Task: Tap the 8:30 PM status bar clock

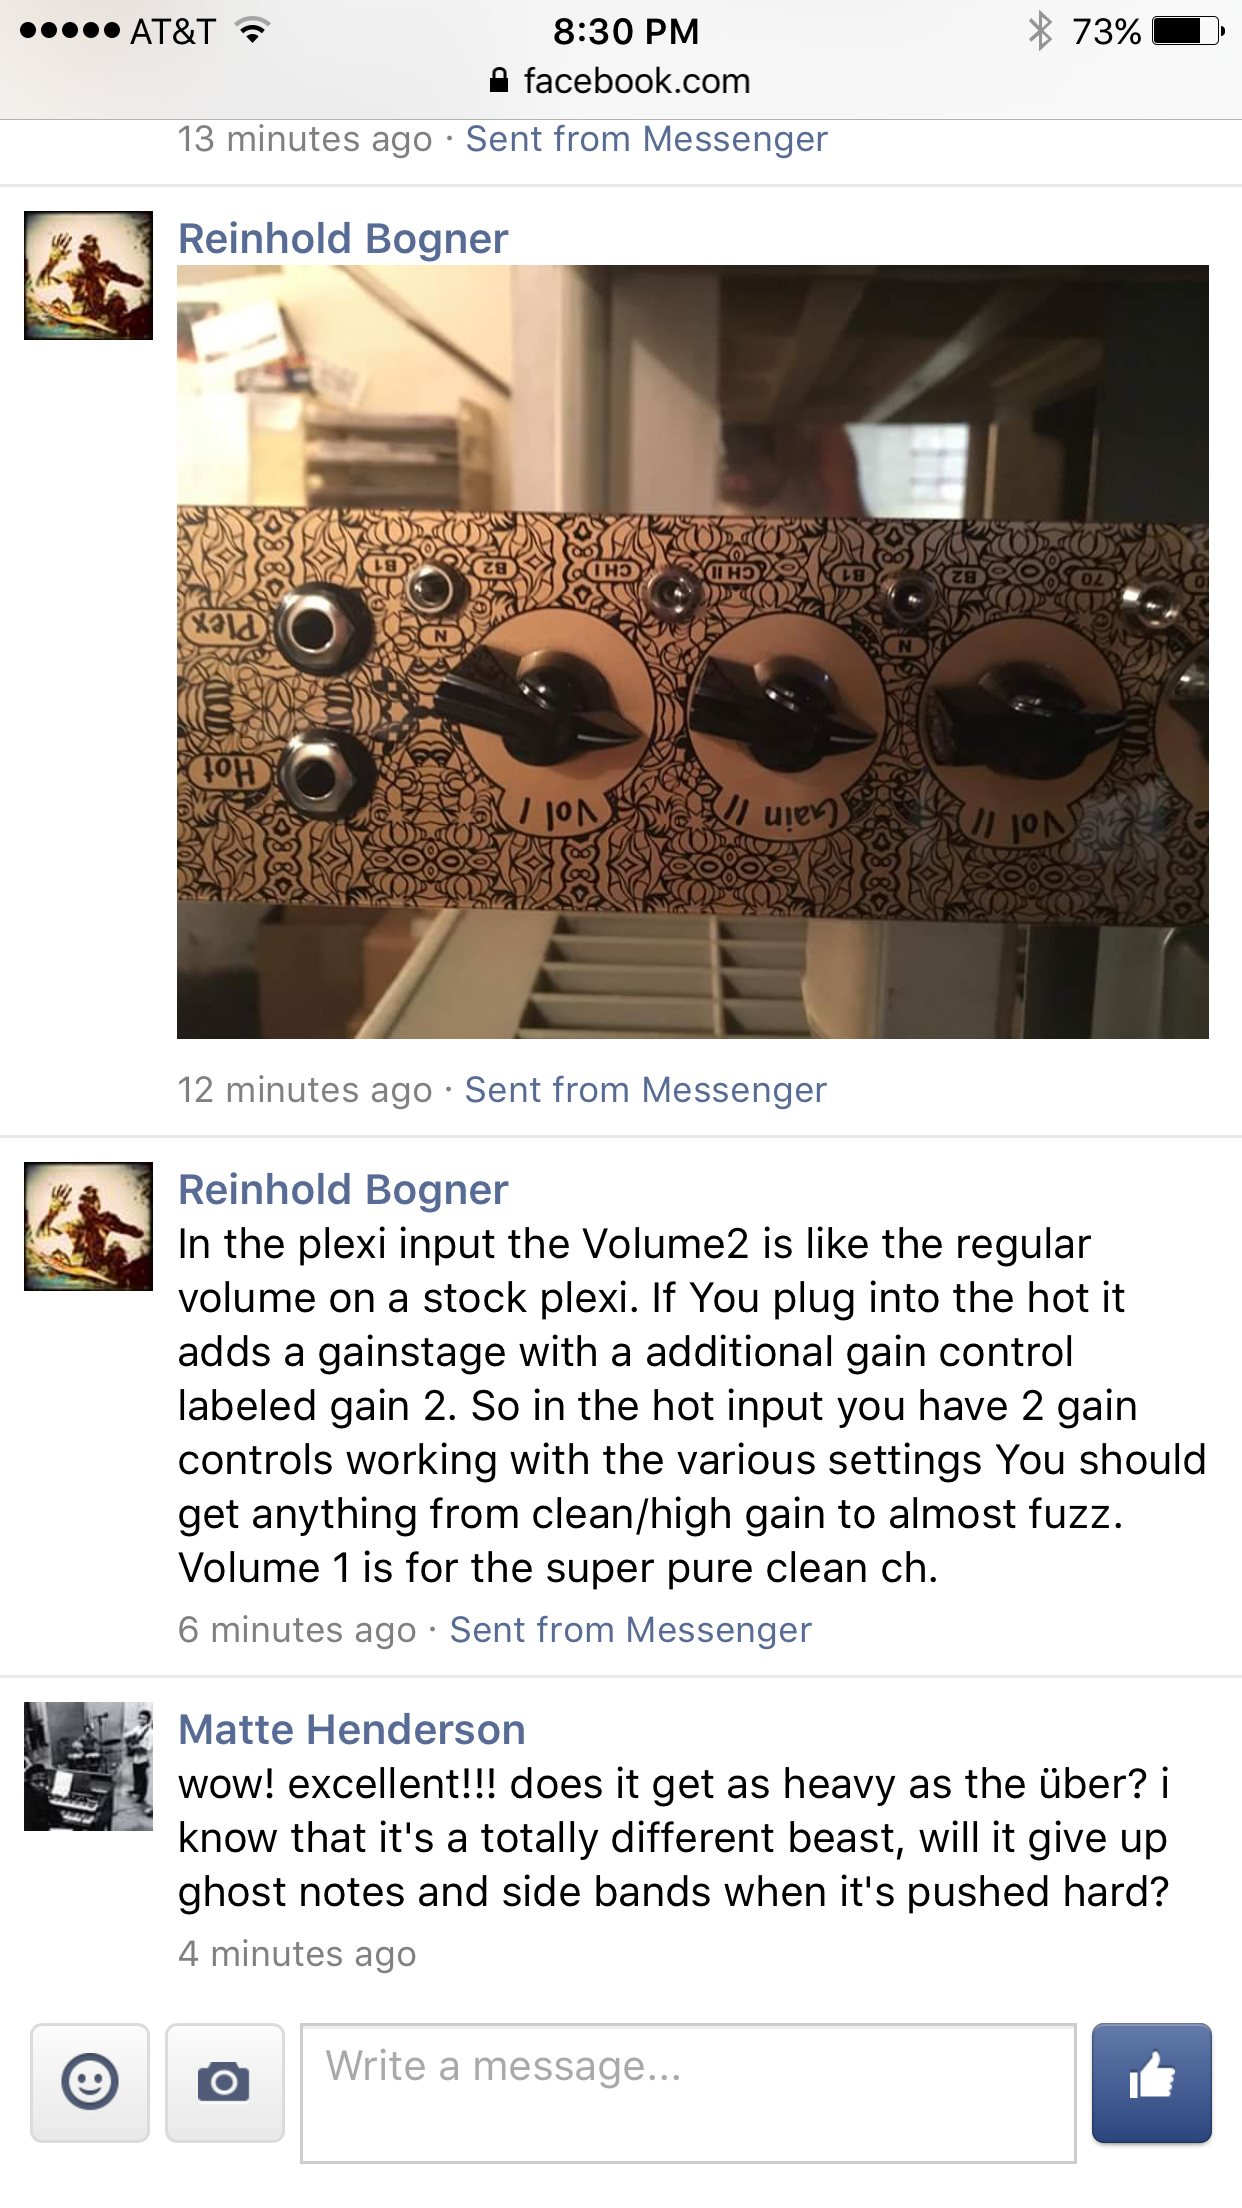Action: 626,31
